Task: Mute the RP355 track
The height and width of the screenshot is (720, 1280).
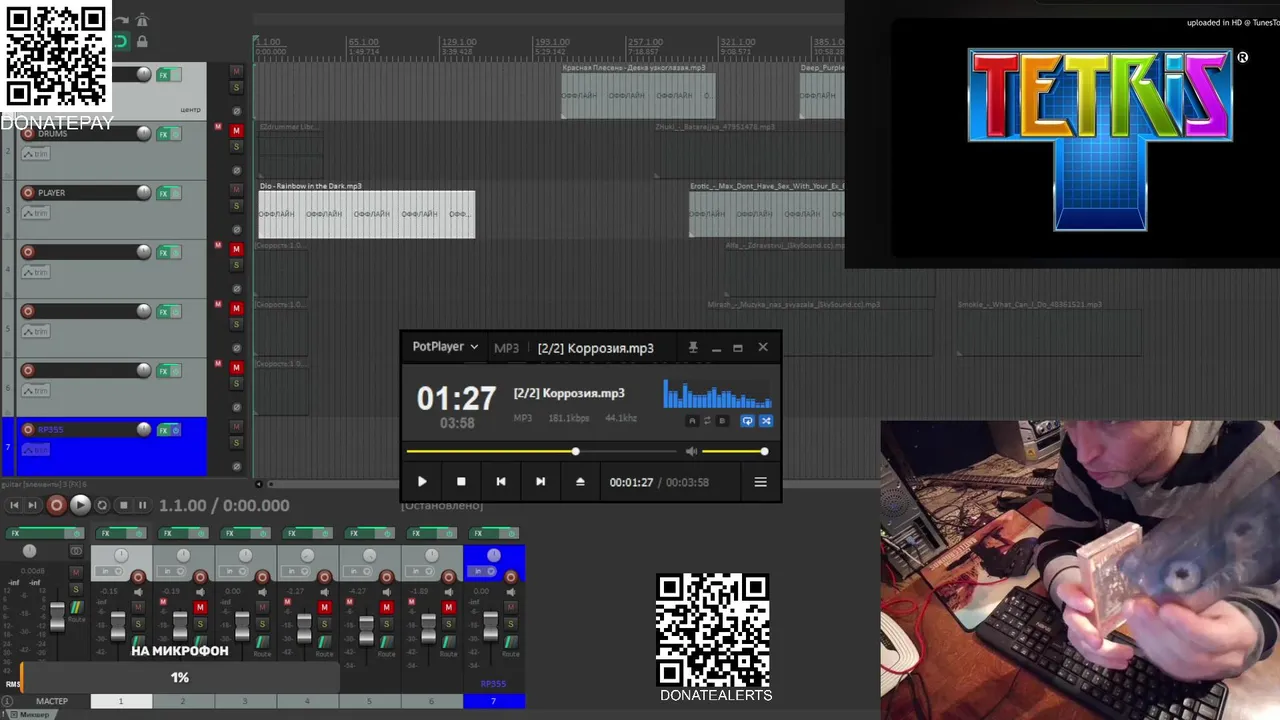Action: tap(237, 427)
